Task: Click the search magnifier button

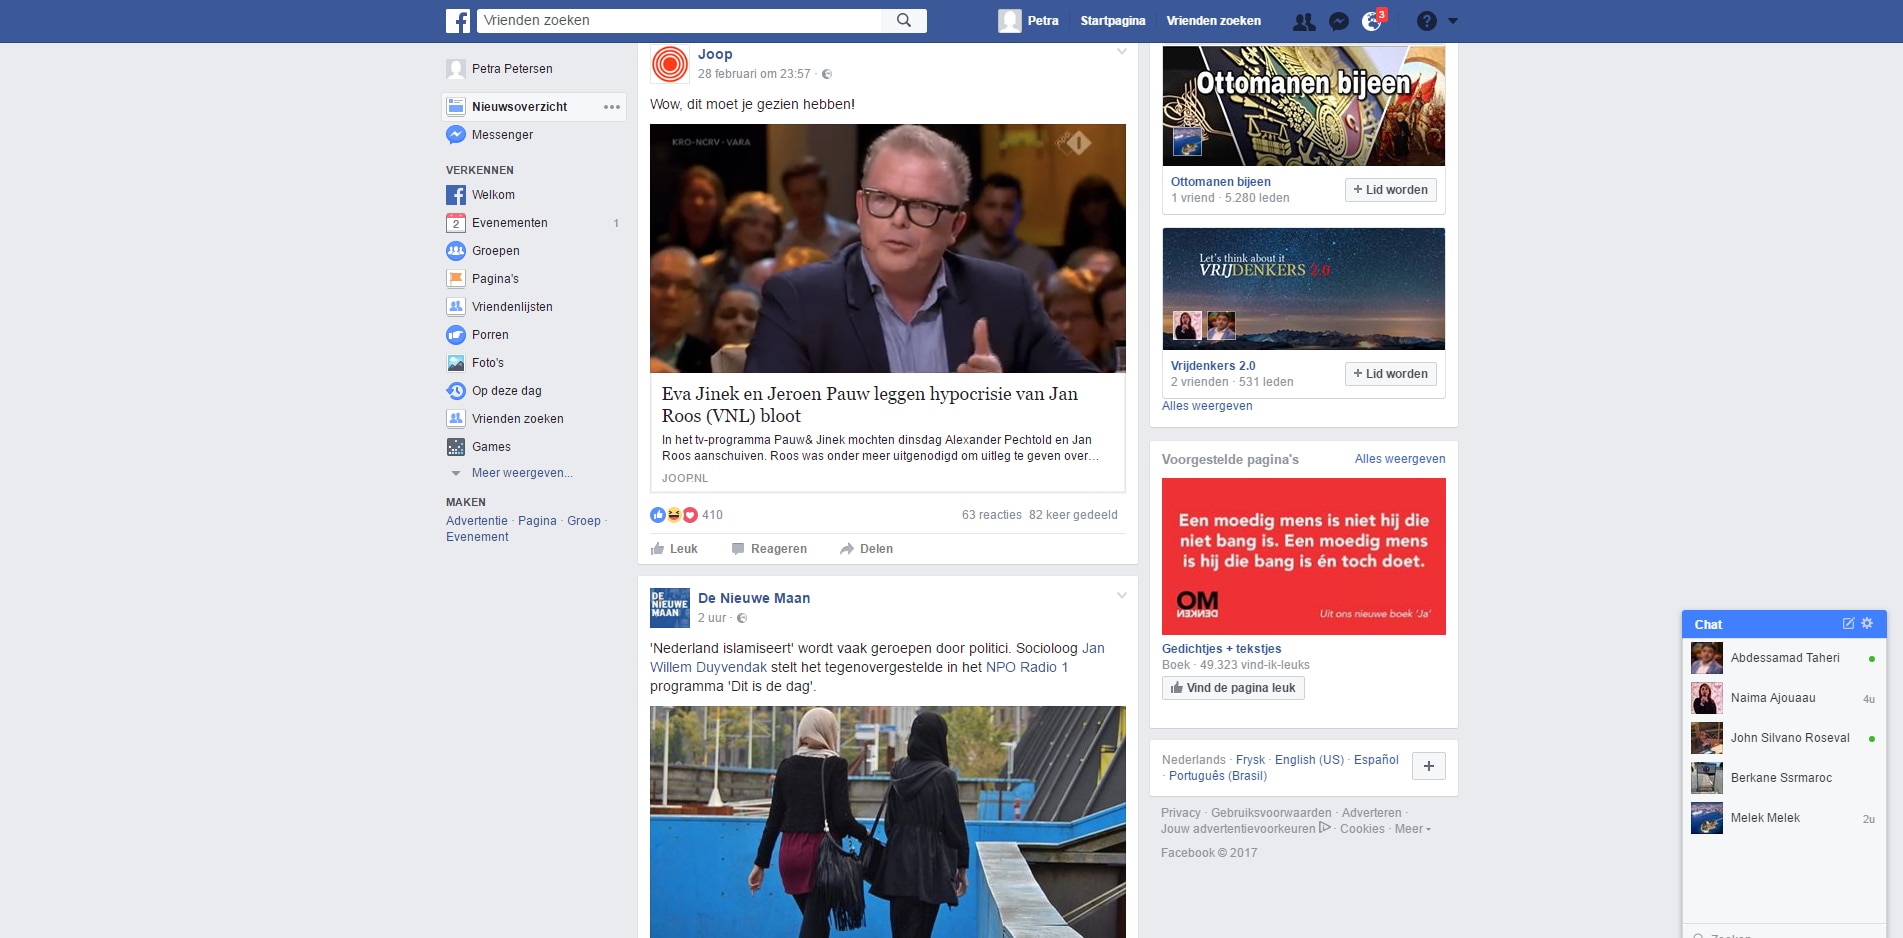Action: tap(904, 21)
